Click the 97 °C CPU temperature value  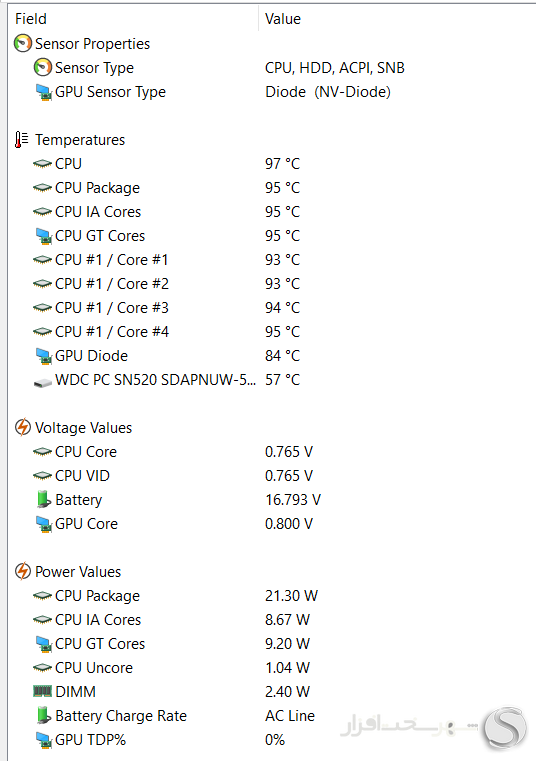tap(283, 164)
